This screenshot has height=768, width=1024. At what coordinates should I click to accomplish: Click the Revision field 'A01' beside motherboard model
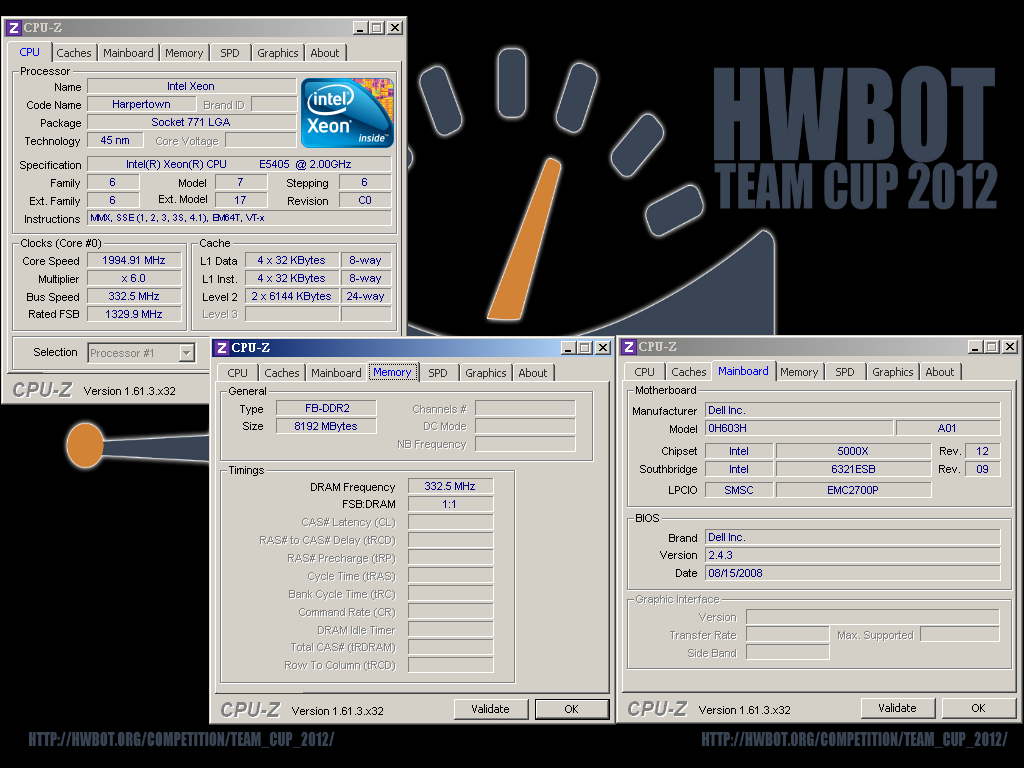pos(948,428)
